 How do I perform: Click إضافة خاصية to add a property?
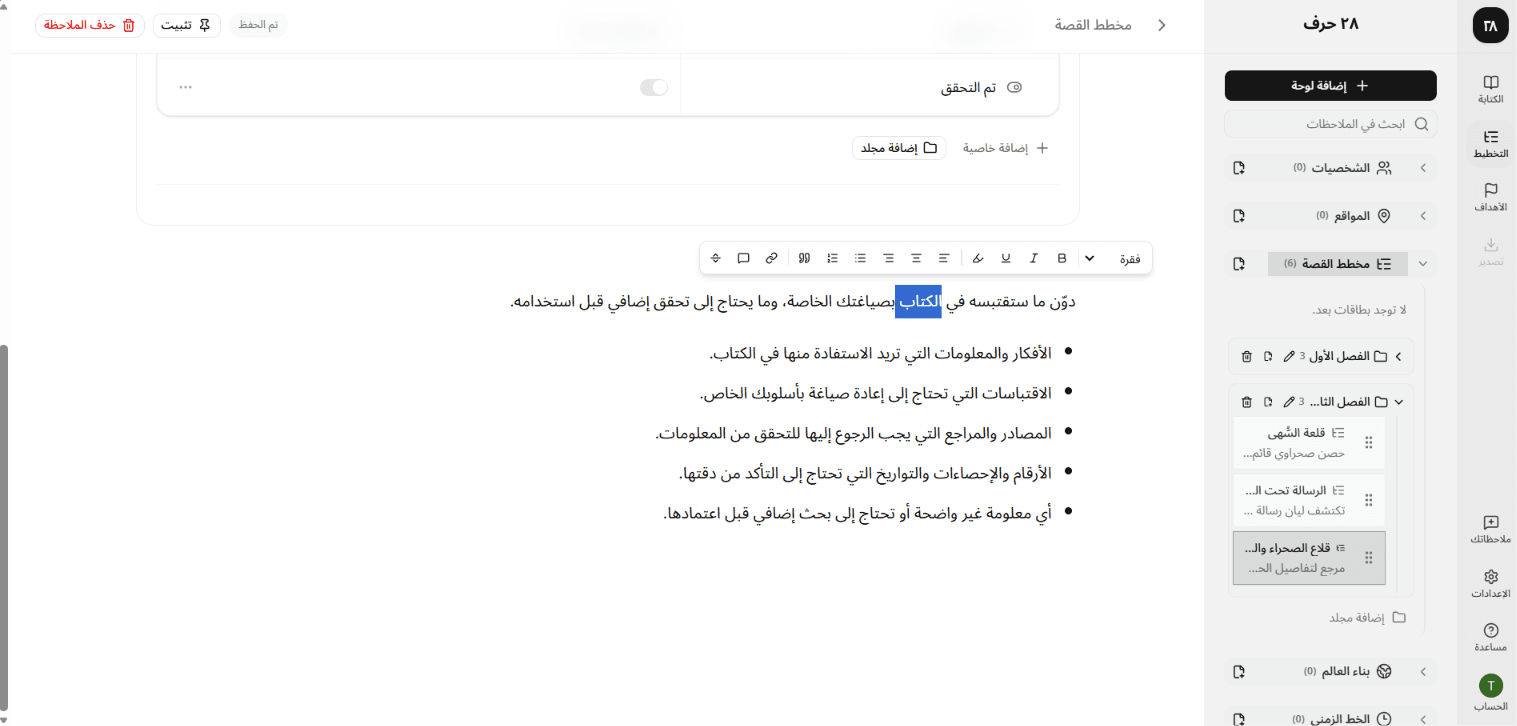[x=1005, y=148]
